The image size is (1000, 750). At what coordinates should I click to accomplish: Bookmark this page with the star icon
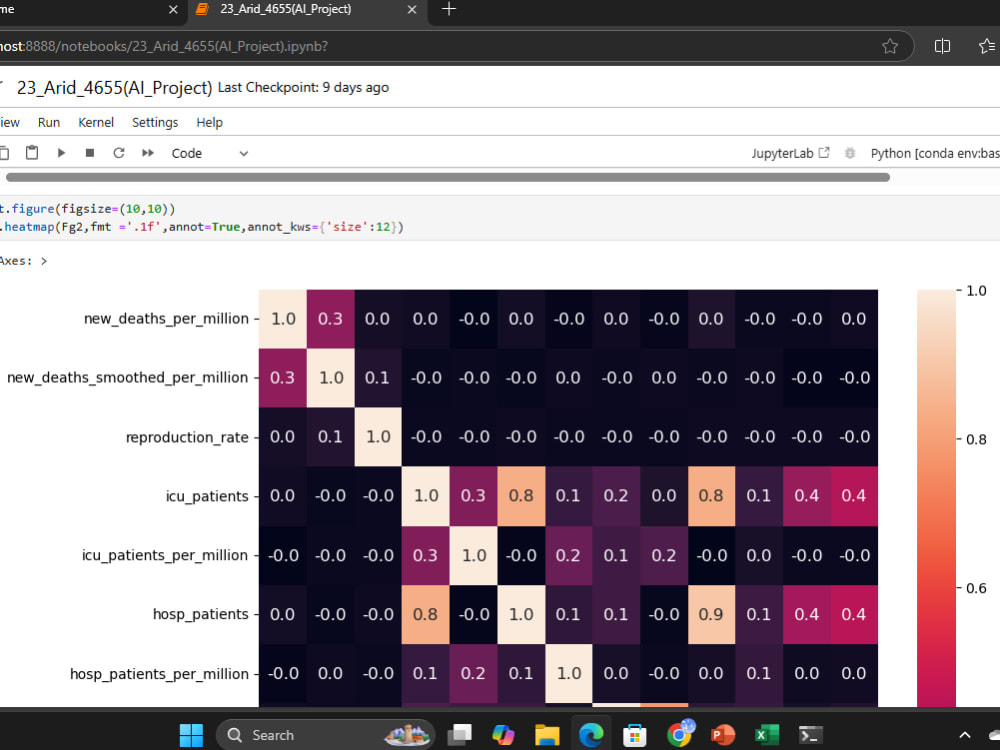[890, 46]
